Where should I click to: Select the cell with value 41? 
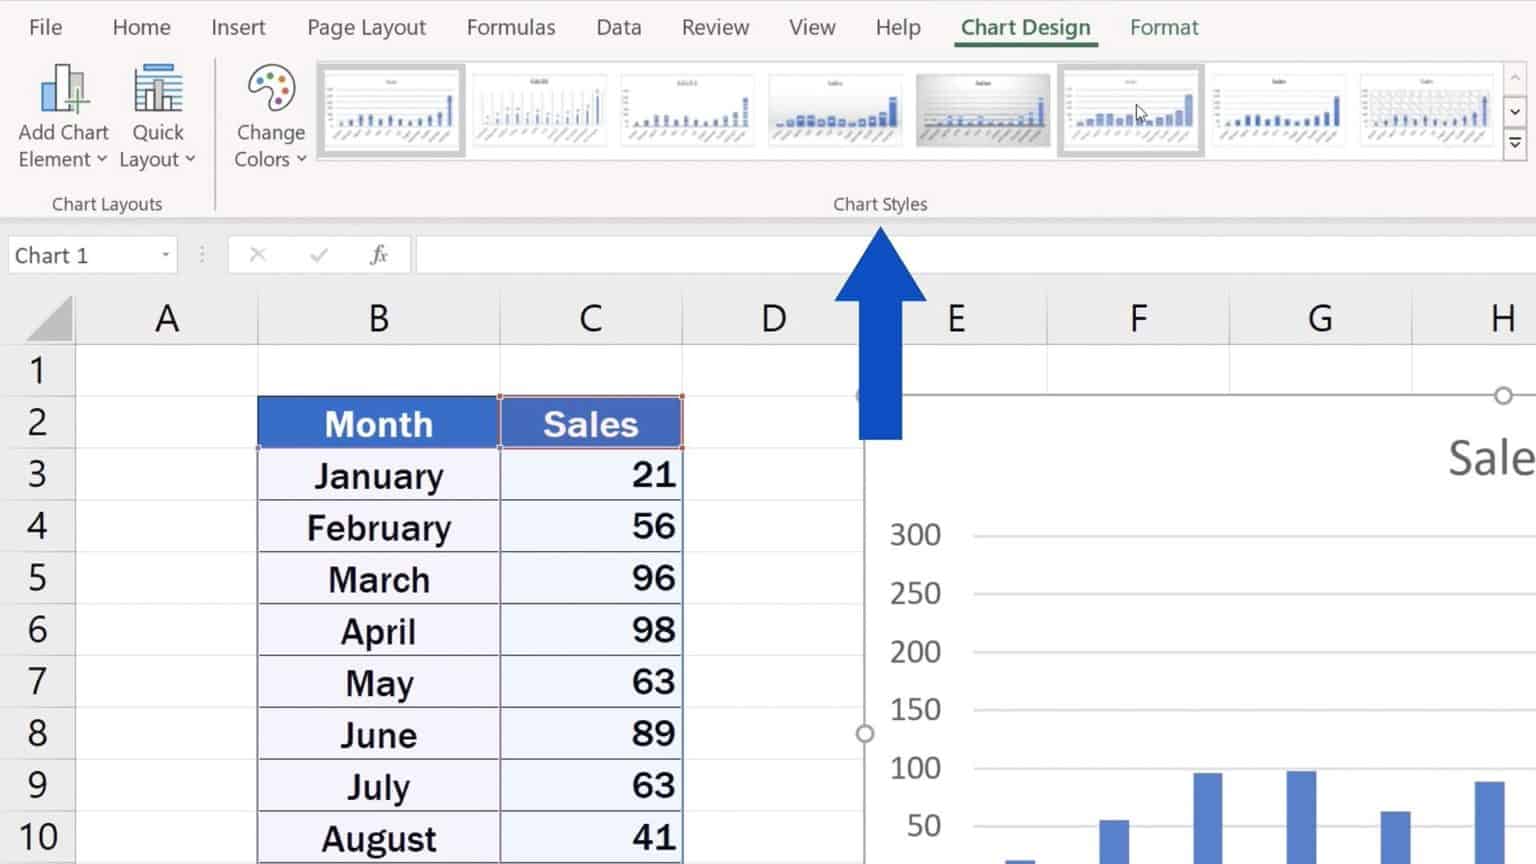pos(591,838)
